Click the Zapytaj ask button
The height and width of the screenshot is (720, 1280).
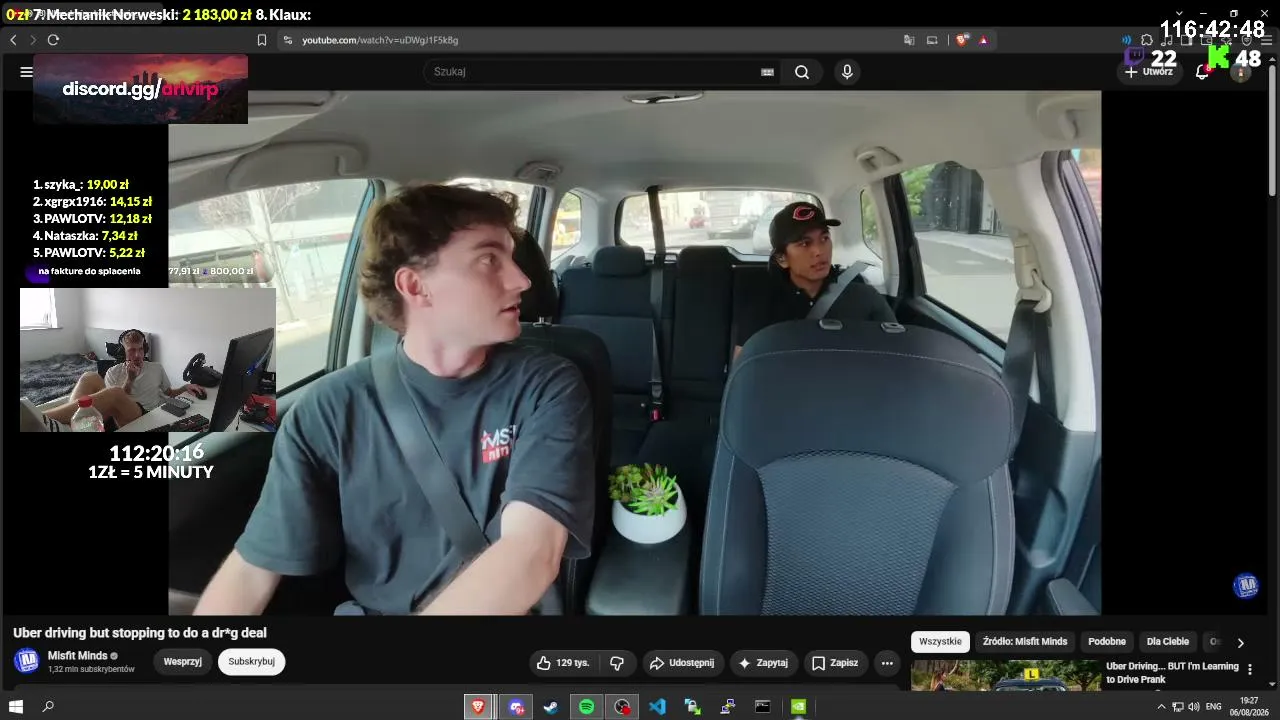[x=763, y=663]
